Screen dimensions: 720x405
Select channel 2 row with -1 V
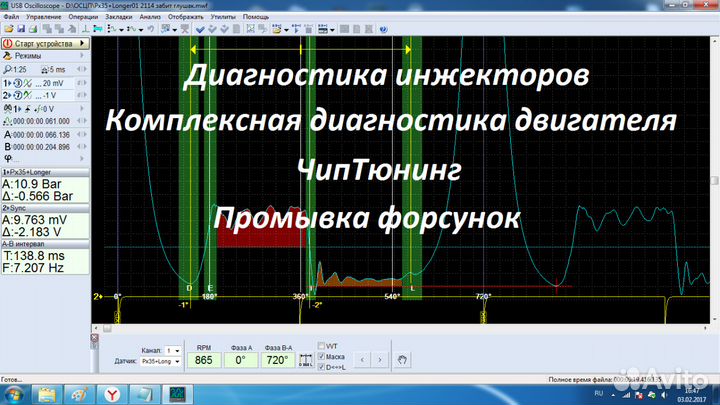point(38,96)
